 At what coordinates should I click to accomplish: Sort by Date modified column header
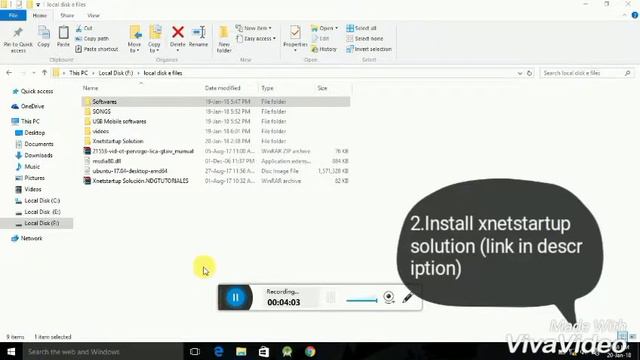222,88
